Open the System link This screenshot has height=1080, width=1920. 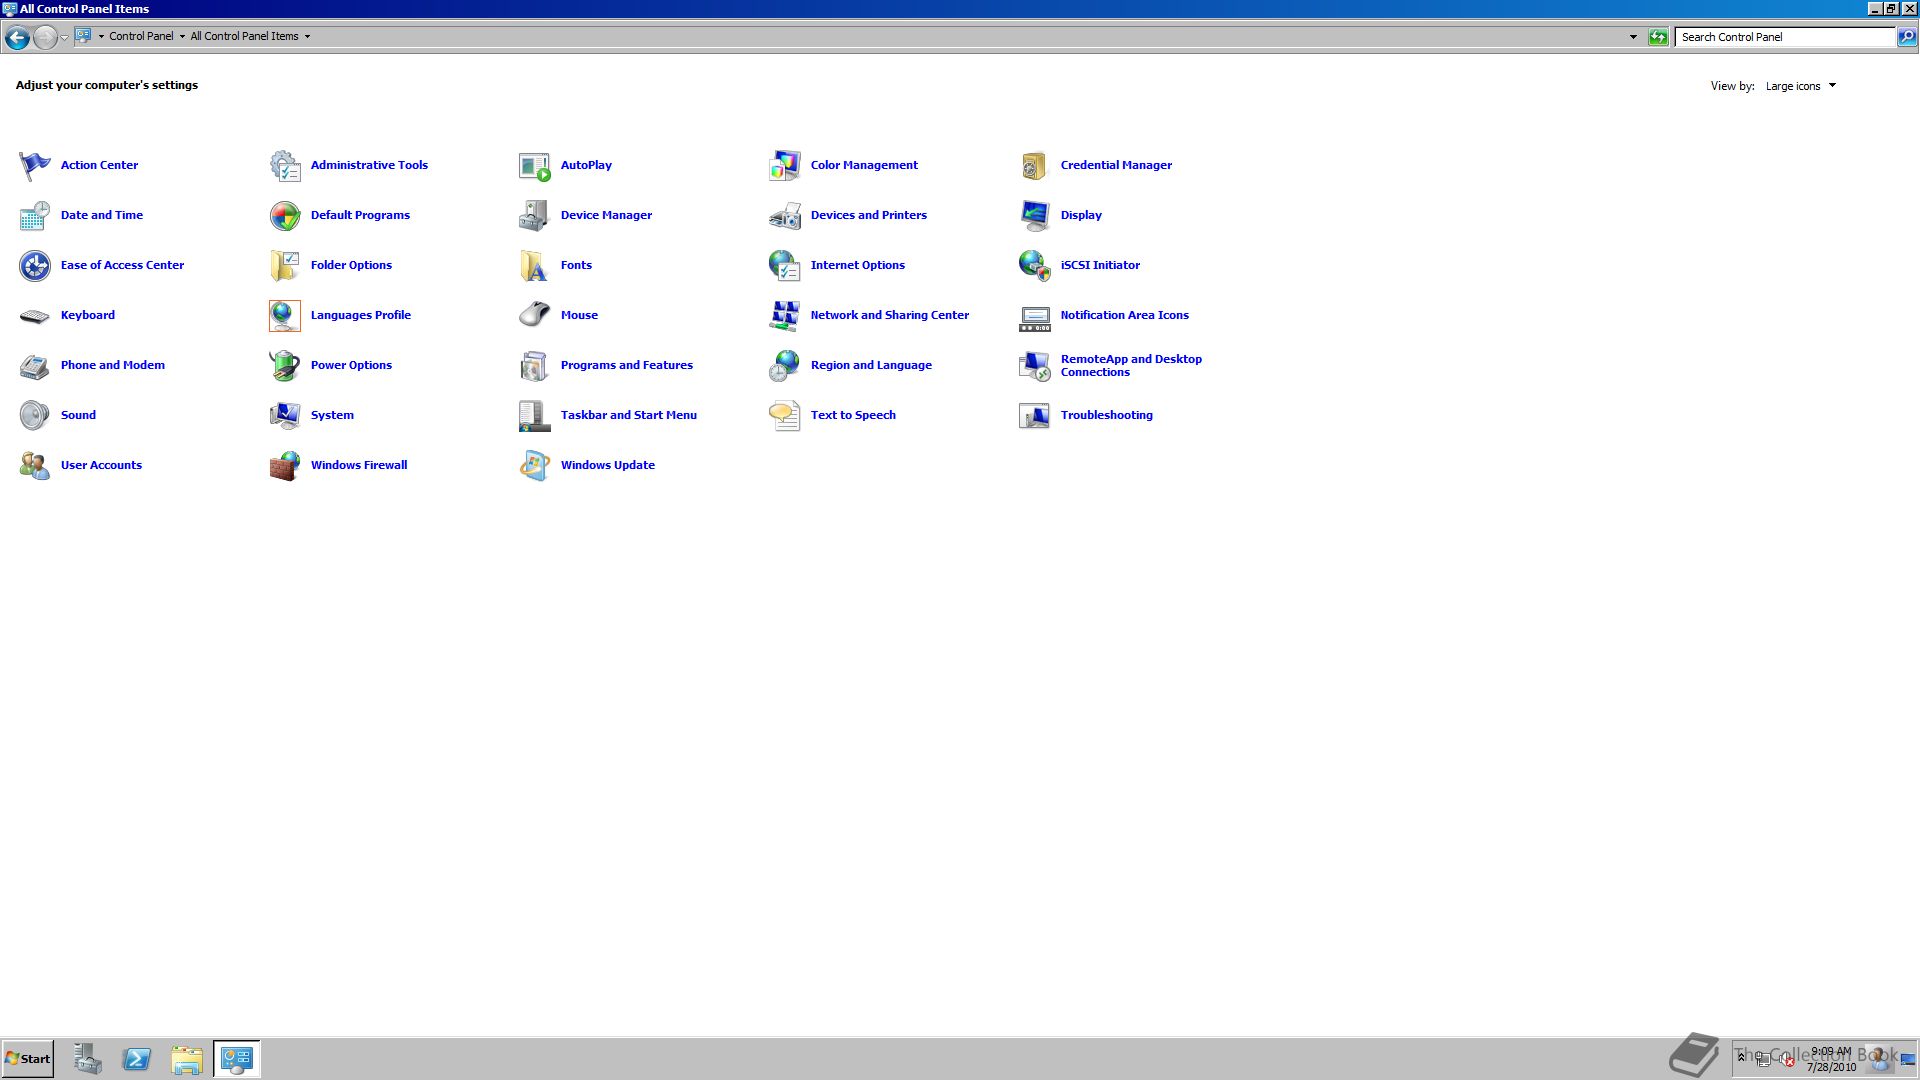pyautogui.click(x=332, y=415)
